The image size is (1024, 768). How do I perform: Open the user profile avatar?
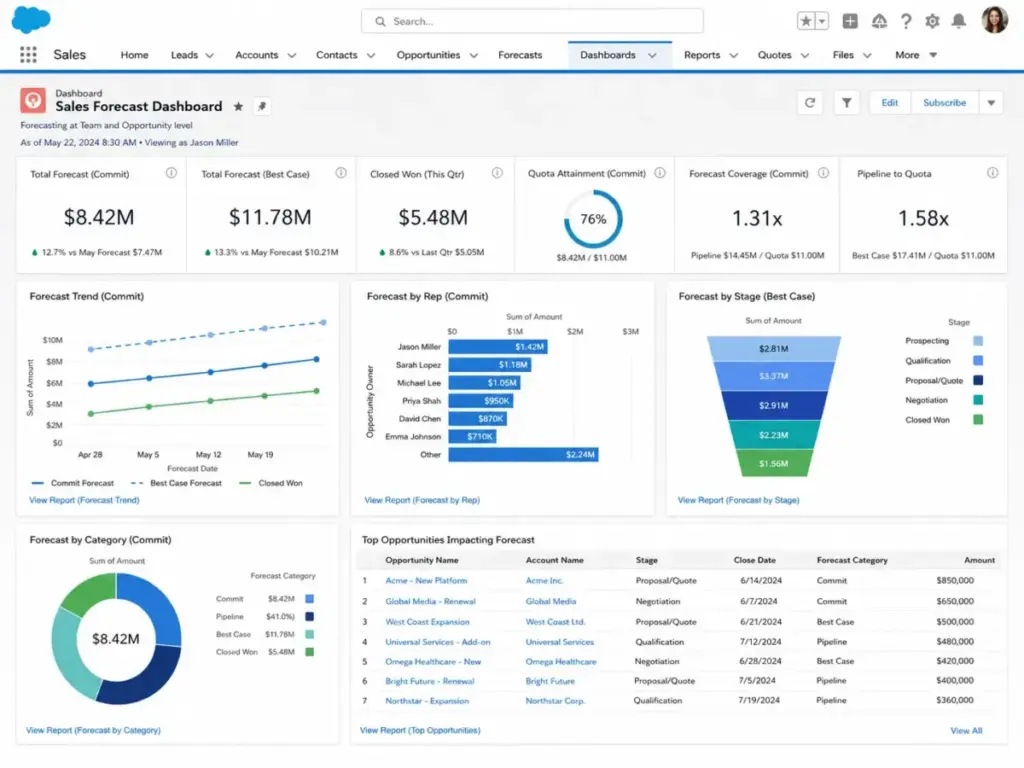pyautogui.click(x=994, y=20)
